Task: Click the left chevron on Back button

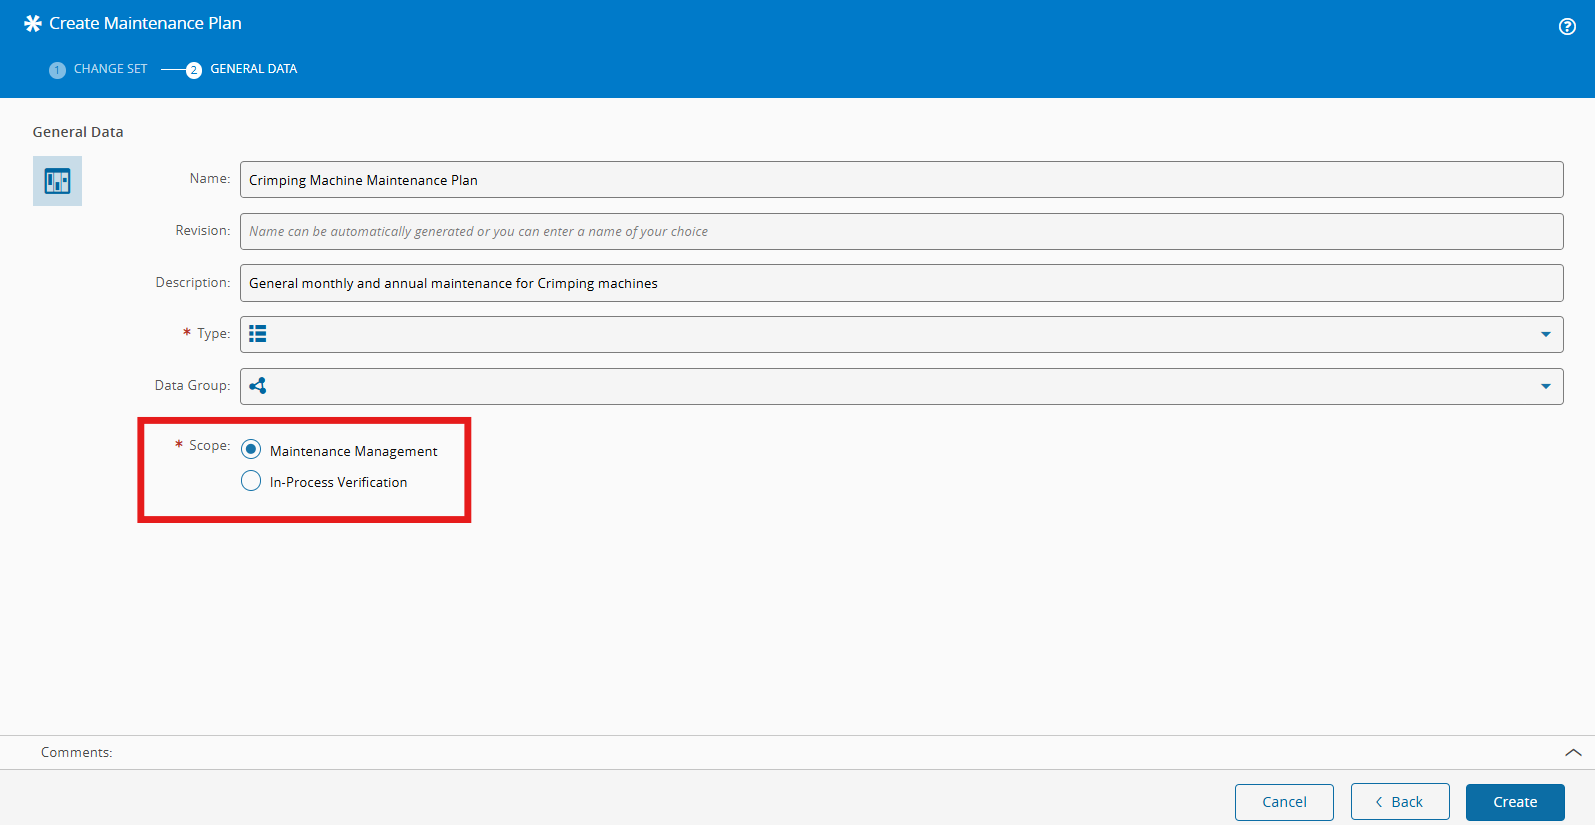Action: 1379,802
